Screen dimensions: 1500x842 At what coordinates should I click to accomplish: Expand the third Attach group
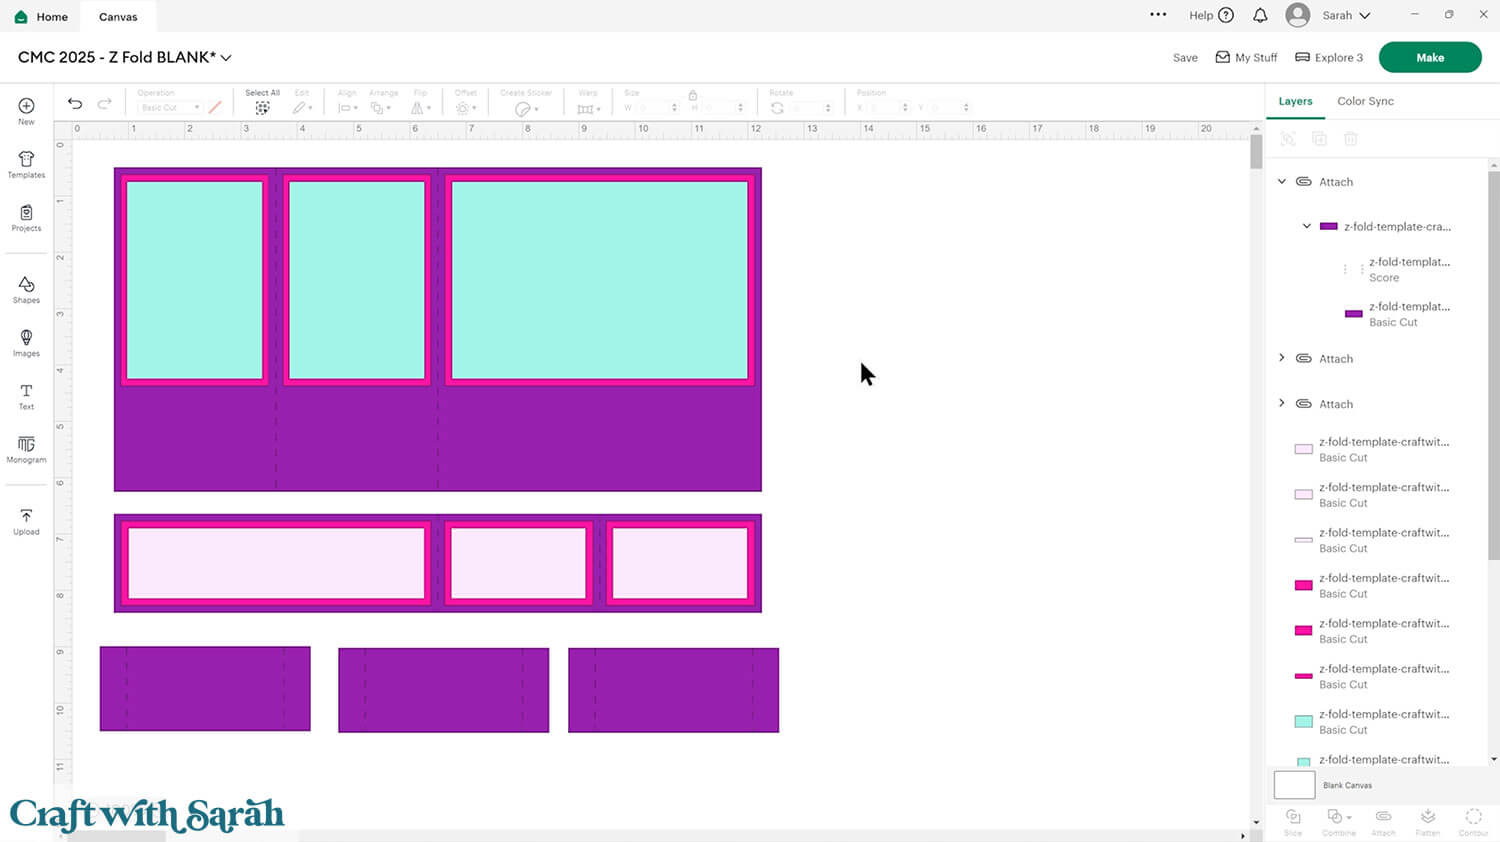1282,403
